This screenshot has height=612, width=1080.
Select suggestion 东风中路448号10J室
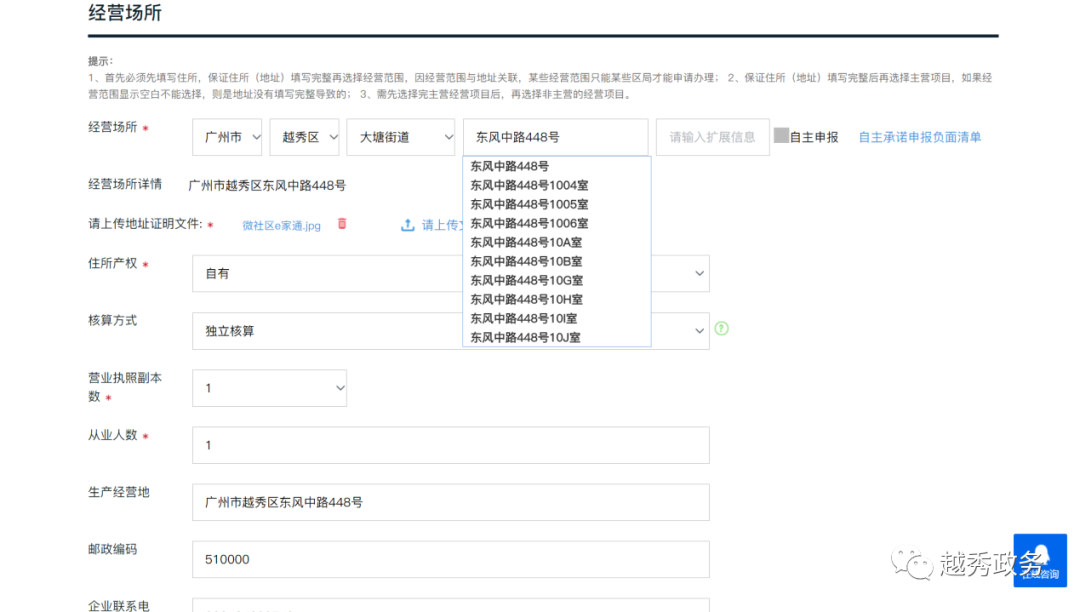click(525, 337)
